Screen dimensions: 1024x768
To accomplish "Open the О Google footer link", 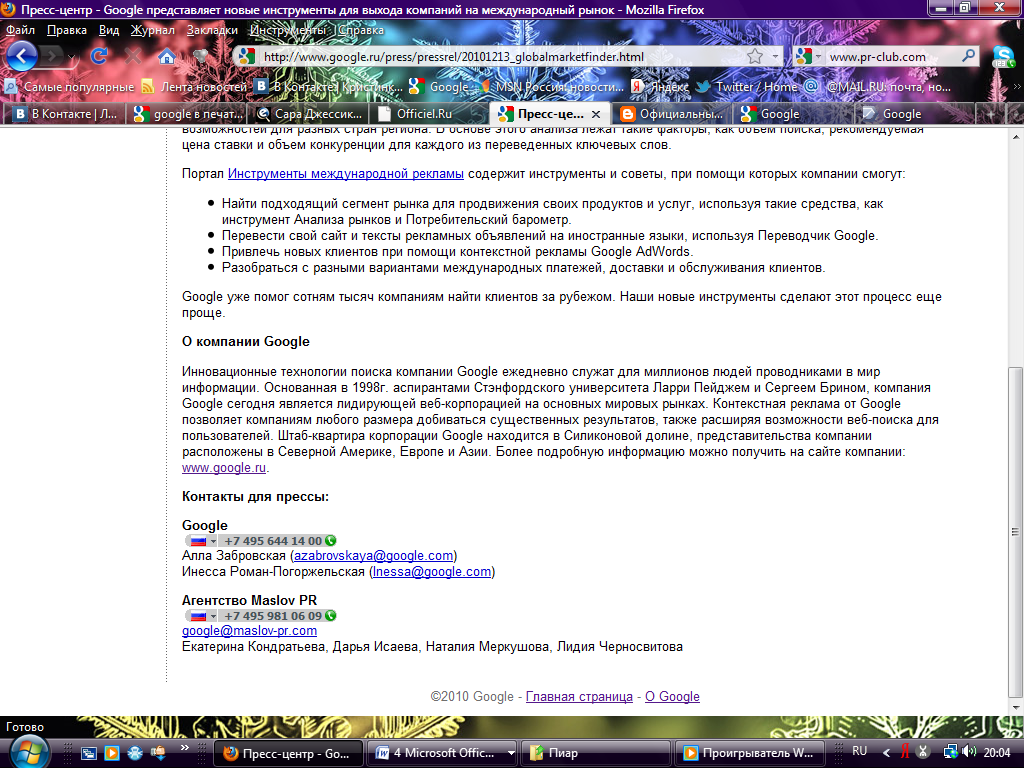I will coord(672,696).
